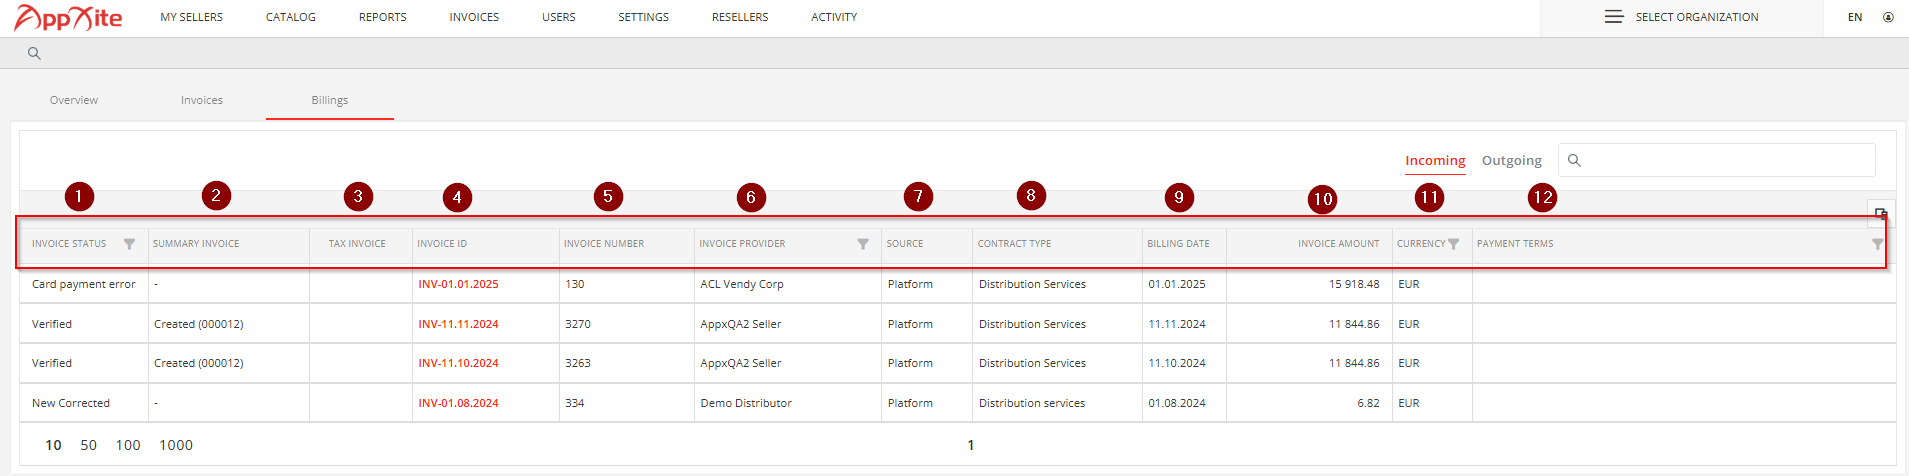The image size is (1909, 476).
Task: Switch to the Overview tab
Action: pos(74,100)
